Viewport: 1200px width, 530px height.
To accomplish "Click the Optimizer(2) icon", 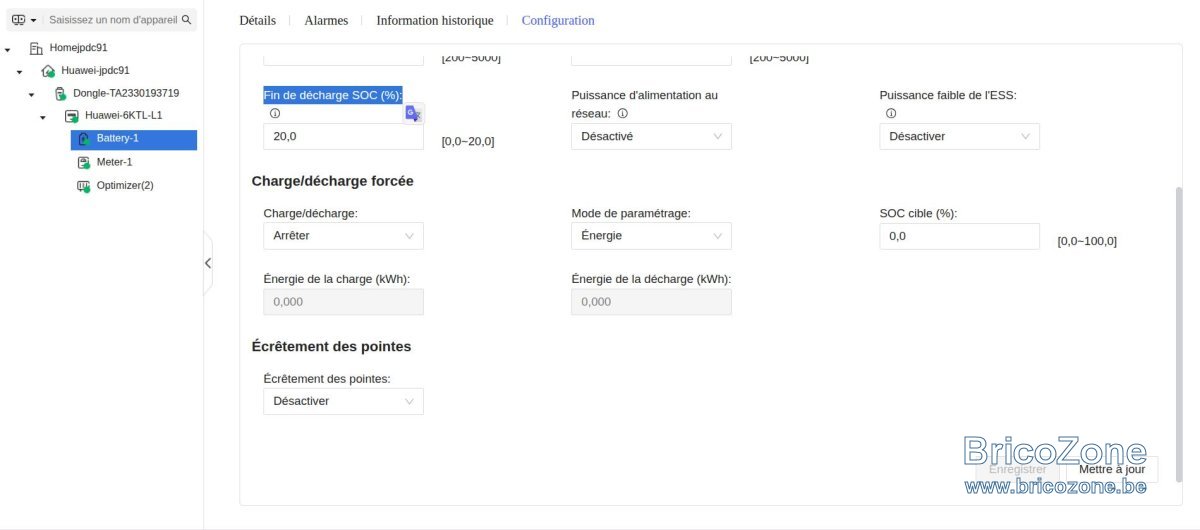I will click(84, 185).
